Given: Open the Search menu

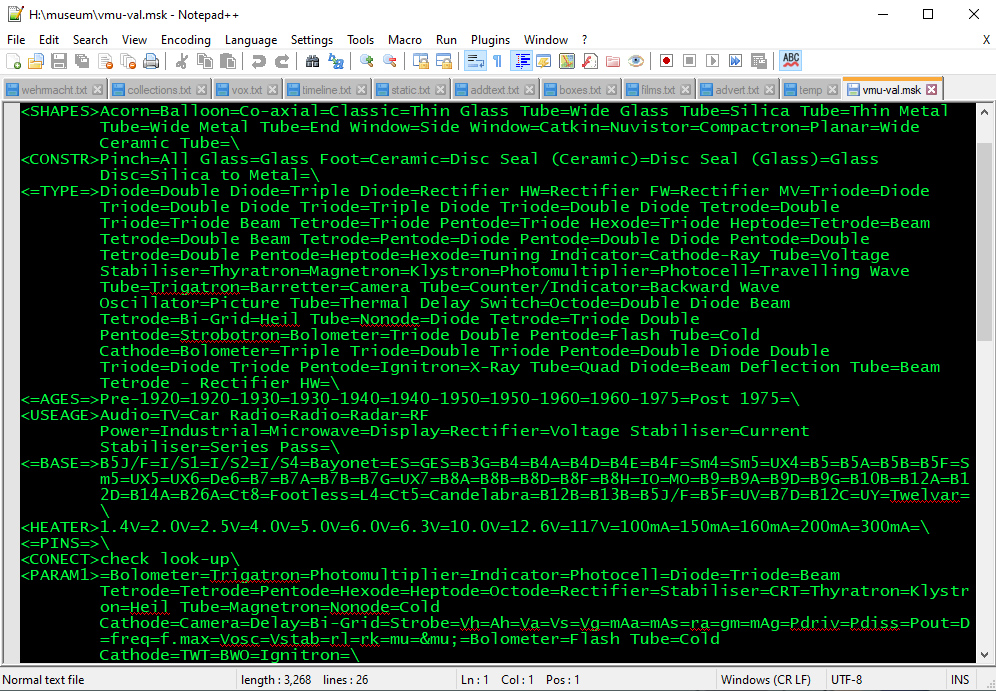Looking at the screenshot, I should [90, 40].
